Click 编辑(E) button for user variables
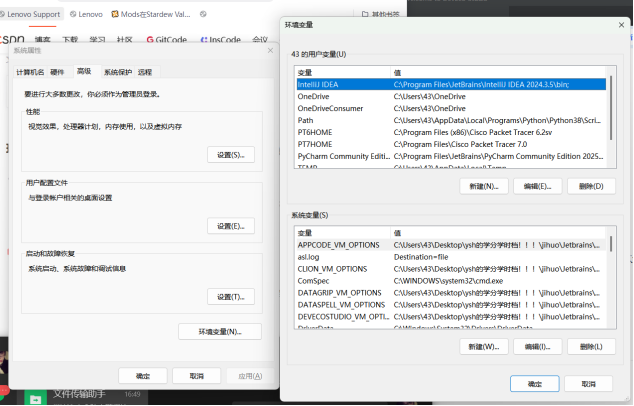The image size is (634, 406). [x=537, y=186]
